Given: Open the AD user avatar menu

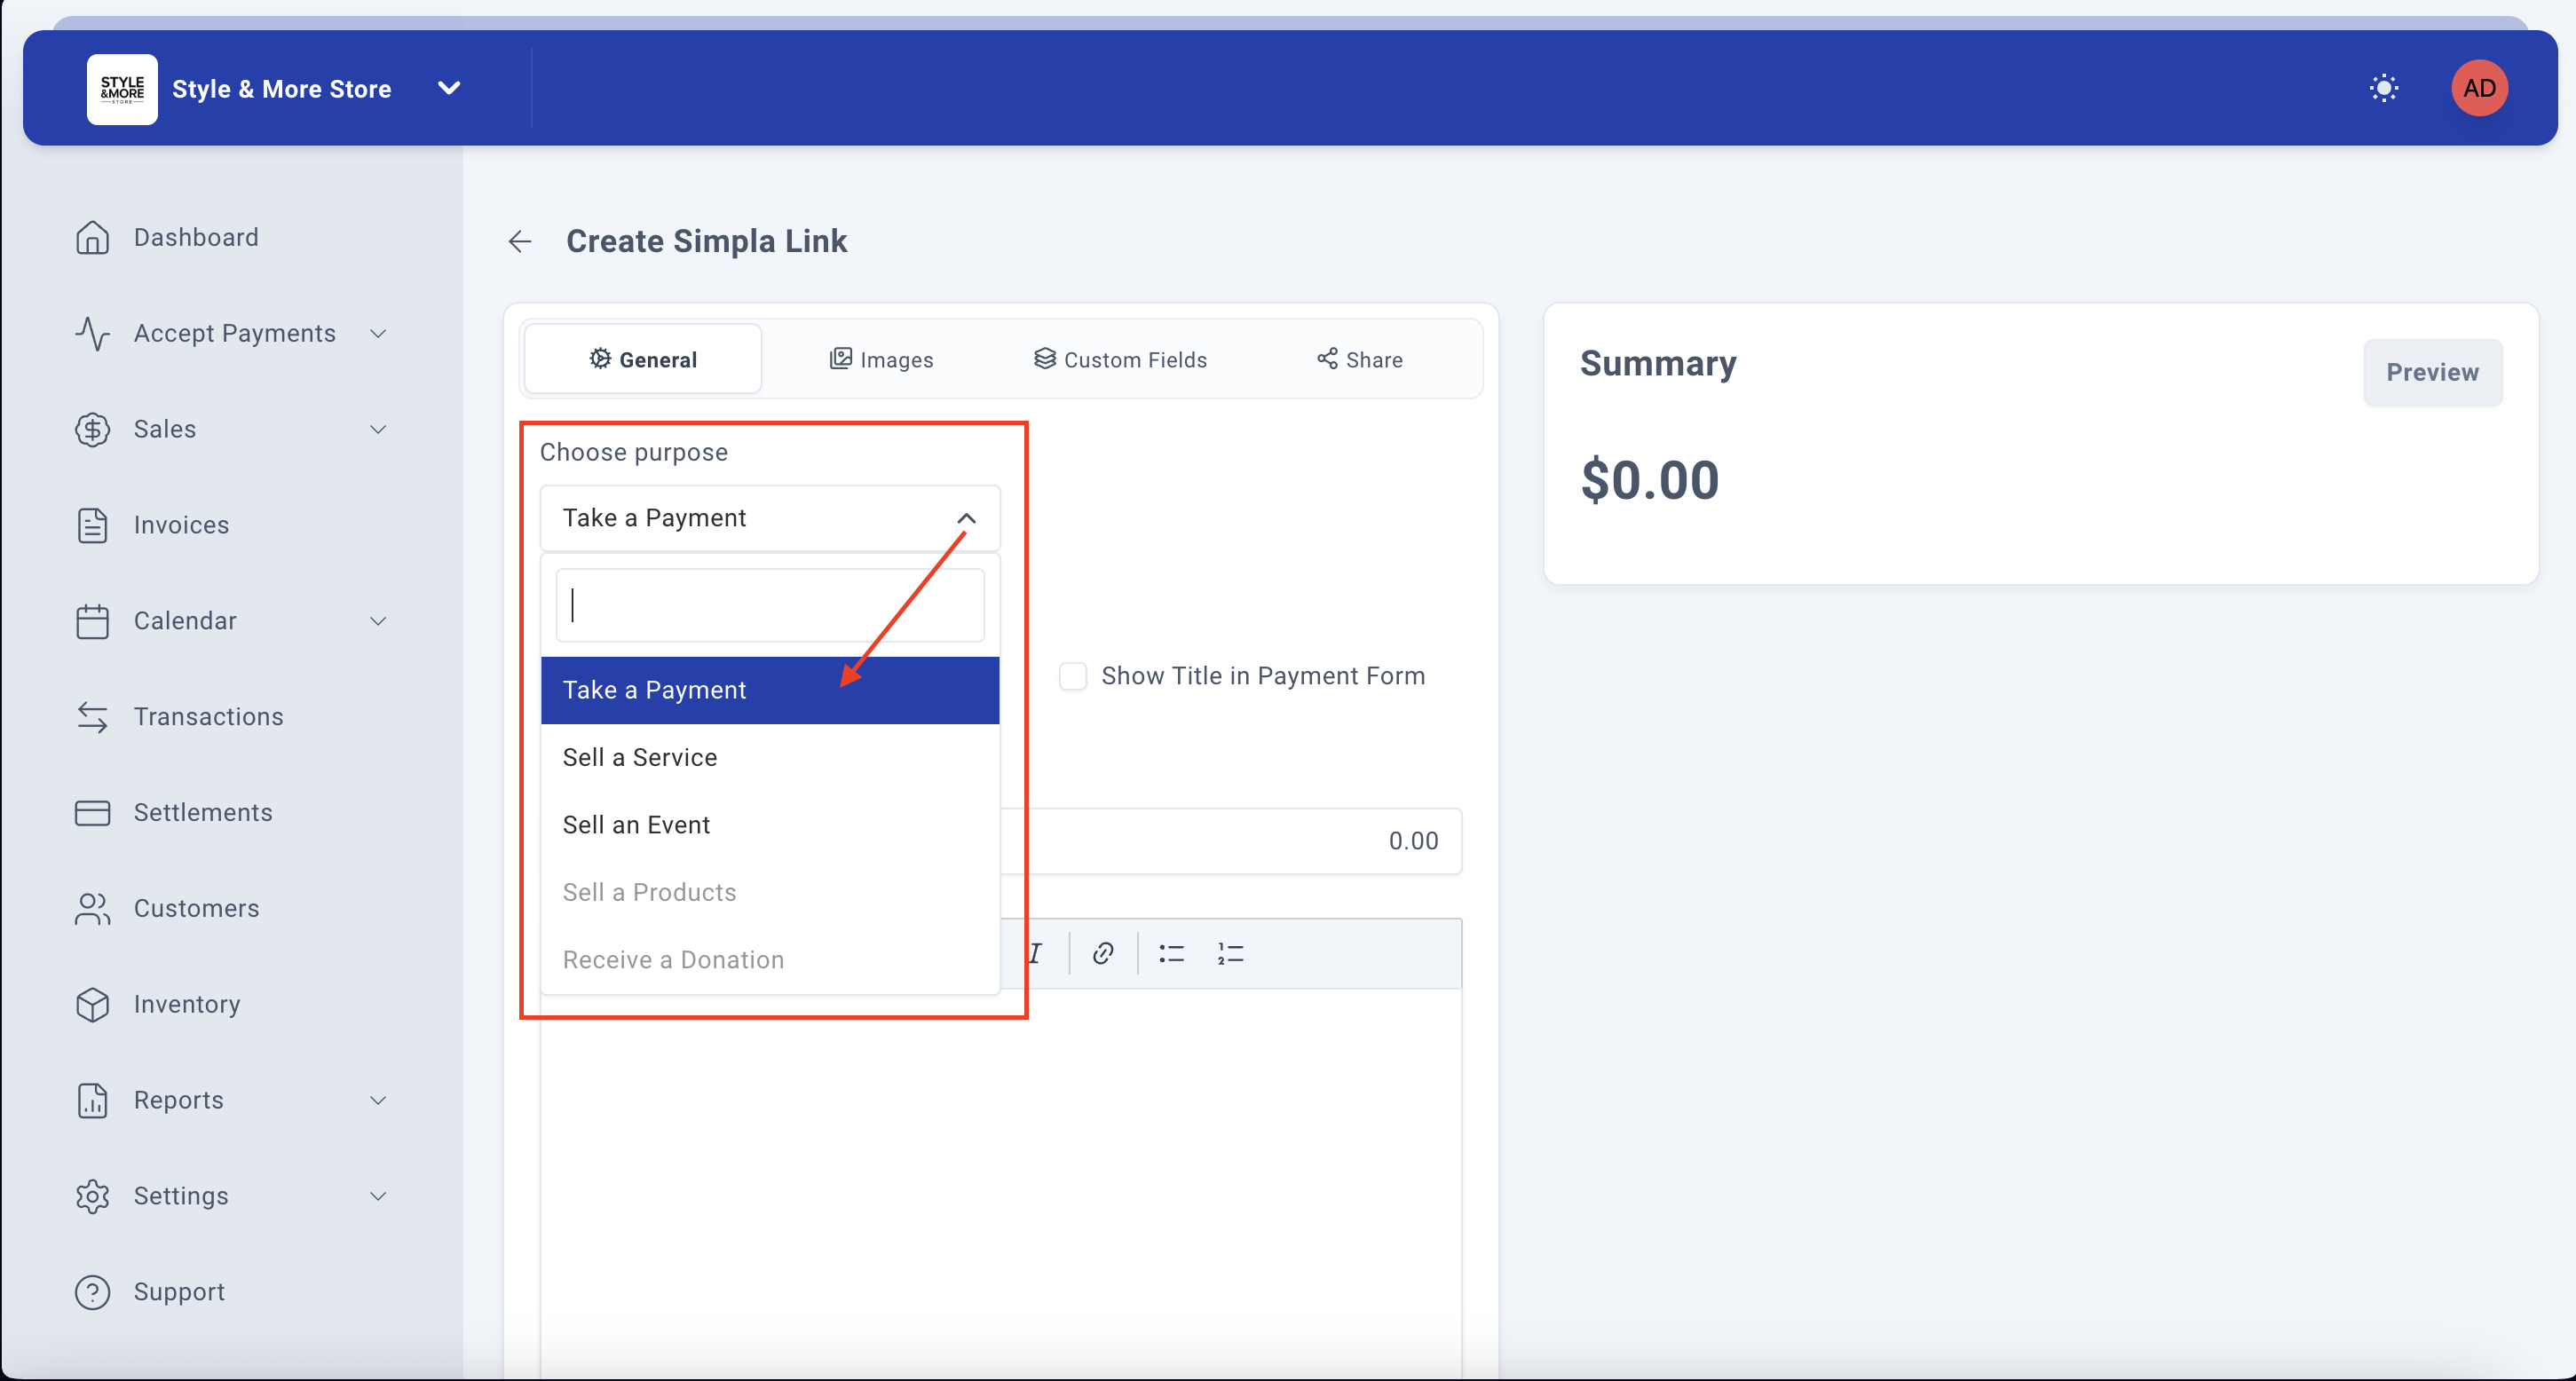Looking at the screenshot, I should click(x=2478, y=88).
